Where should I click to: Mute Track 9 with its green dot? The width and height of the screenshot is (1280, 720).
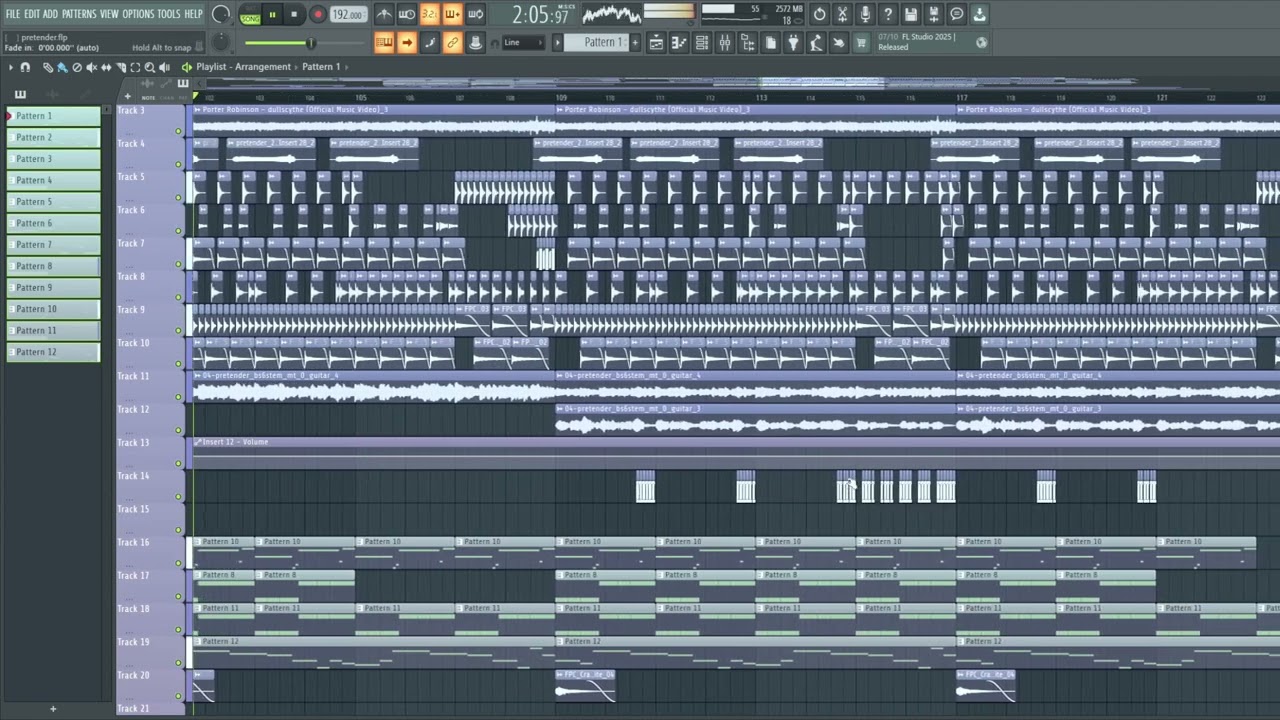pyautogui.click(x=179, y=330)
